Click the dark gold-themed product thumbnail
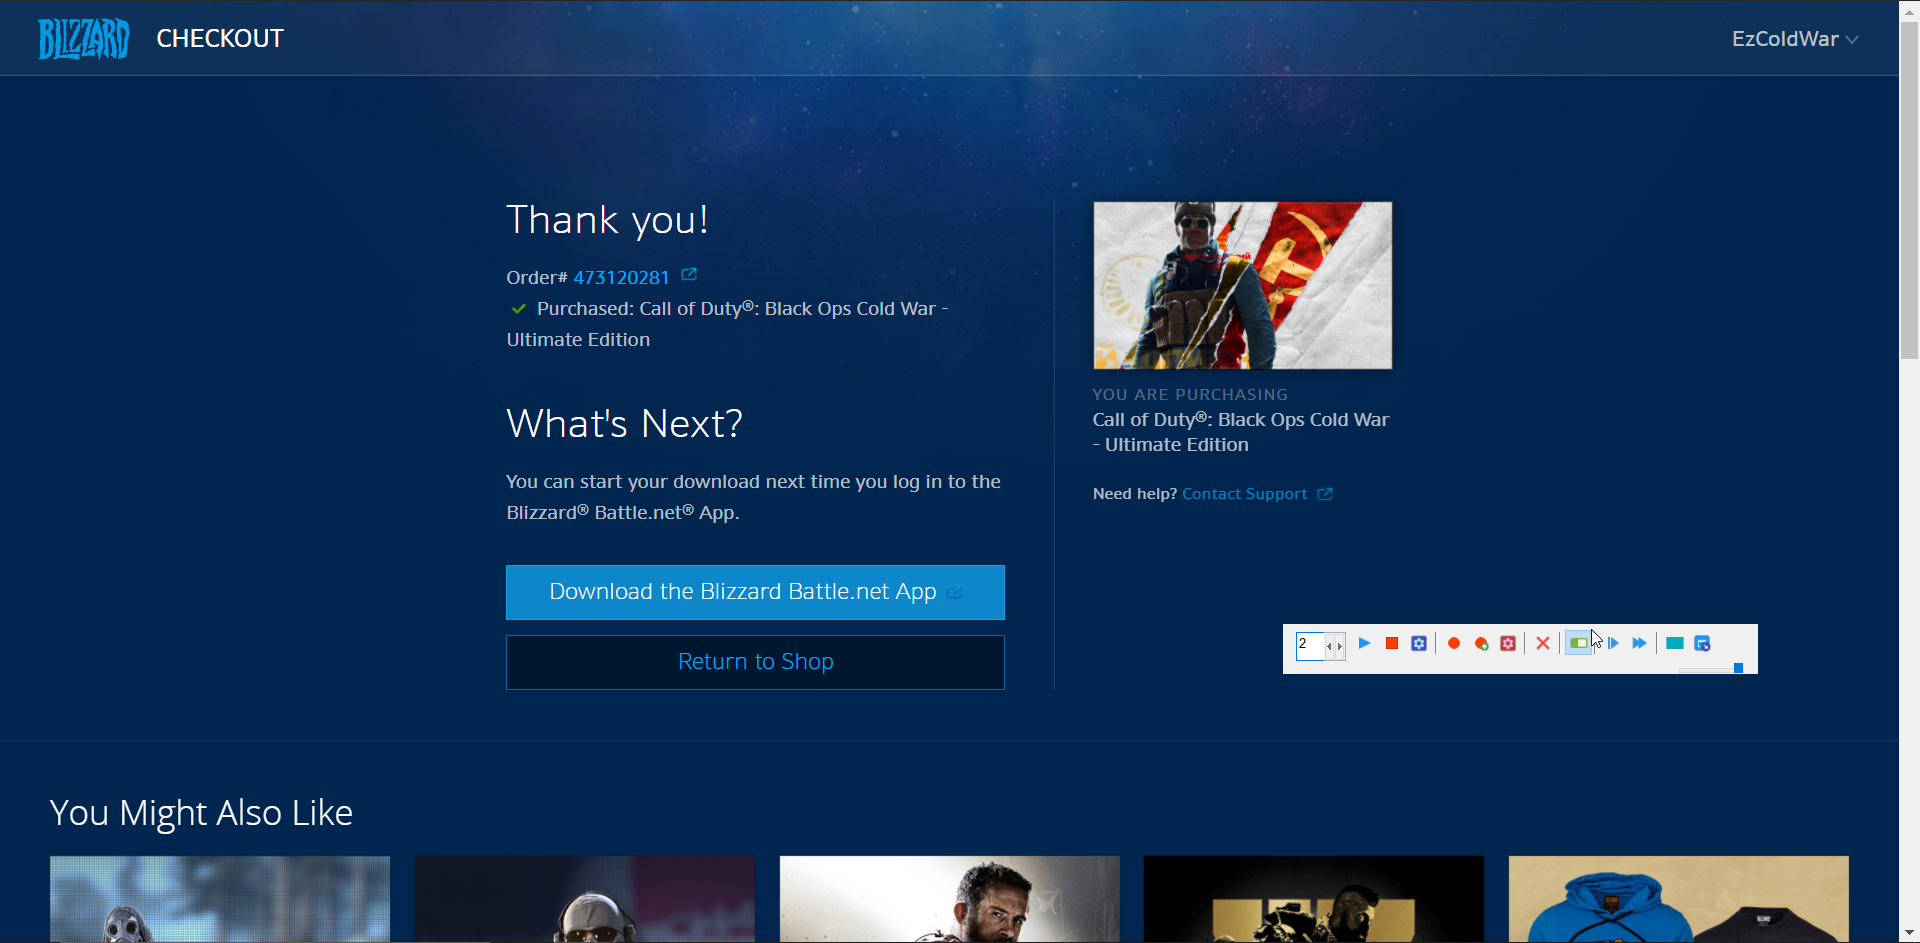This screenshot has width=1920, height=943. 1314,899
